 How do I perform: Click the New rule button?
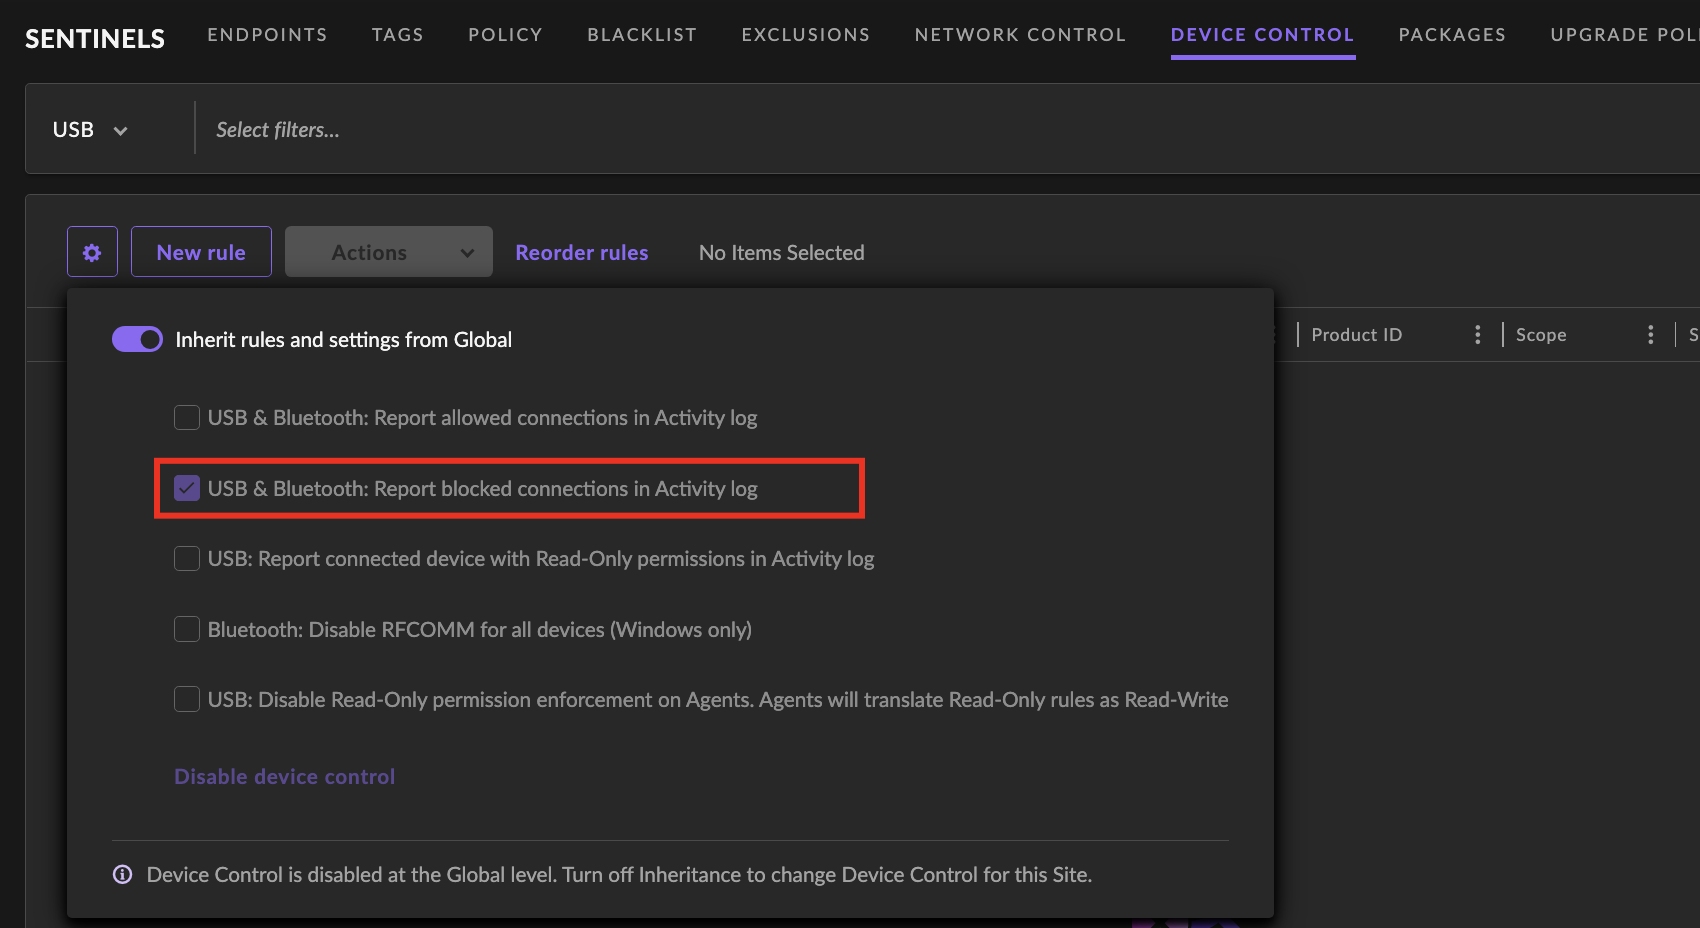coord(201,252)
